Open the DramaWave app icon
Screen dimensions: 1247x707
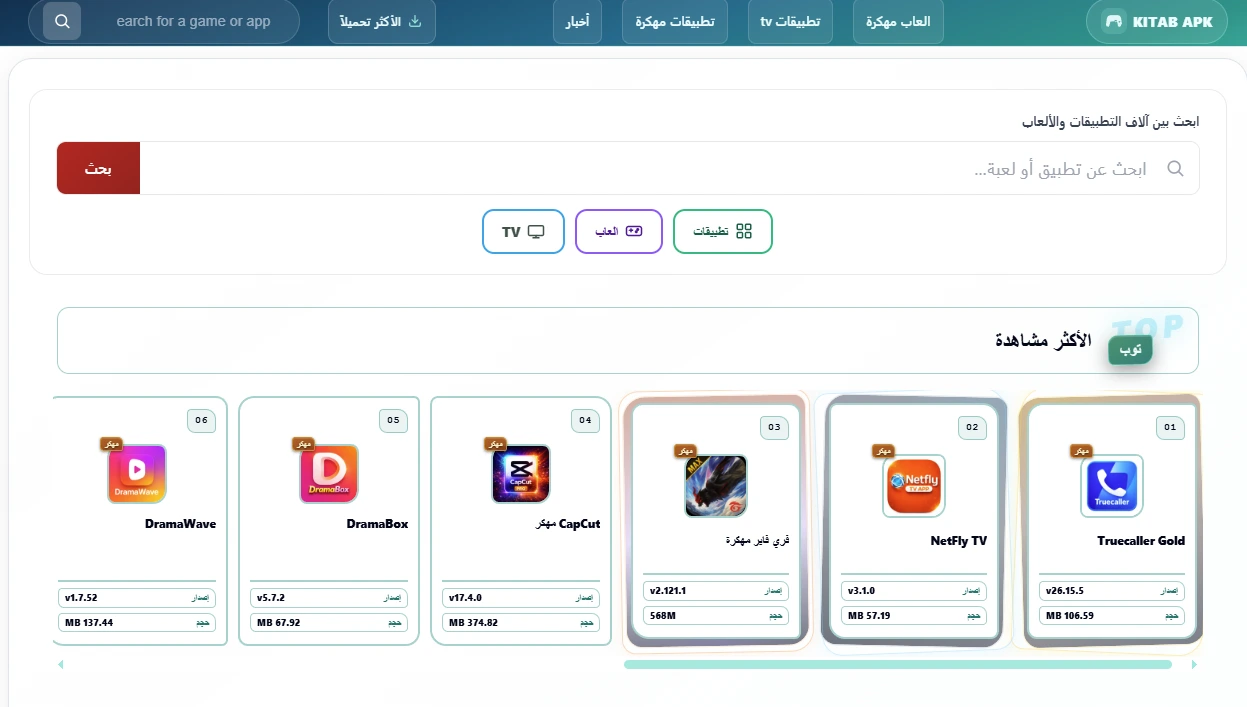[137, 474]
